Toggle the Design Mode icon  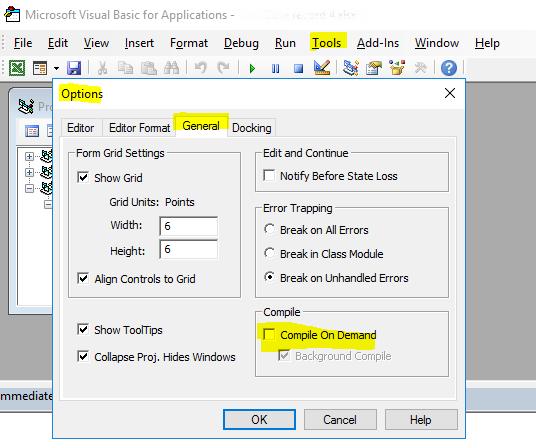(322, 67)
